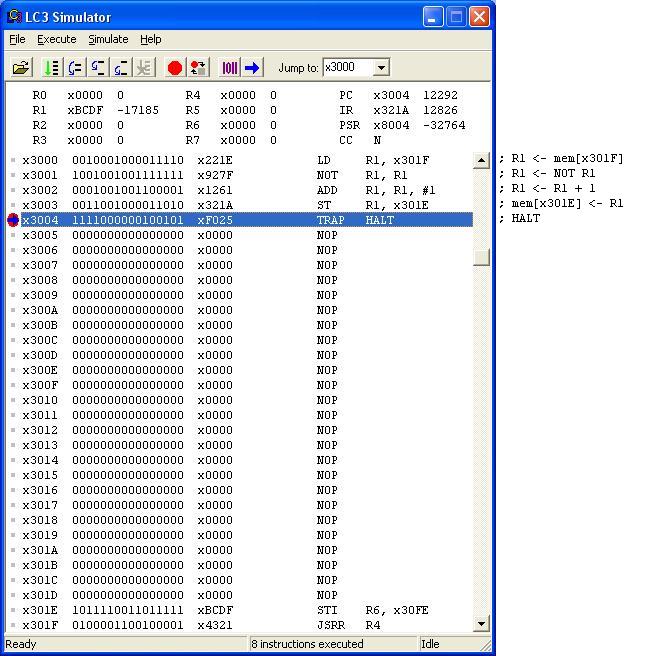Open the Simulate menu
The height and width of the screenshot is (656, 663).
(108, 39)
